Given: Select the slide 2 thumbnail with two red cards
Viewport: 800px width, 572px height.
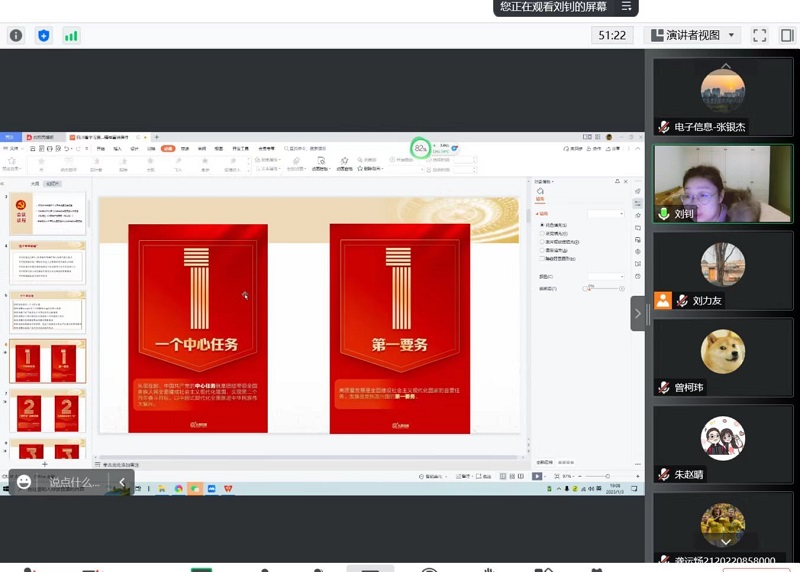Looking at the screenshot, I should point(47,408).
